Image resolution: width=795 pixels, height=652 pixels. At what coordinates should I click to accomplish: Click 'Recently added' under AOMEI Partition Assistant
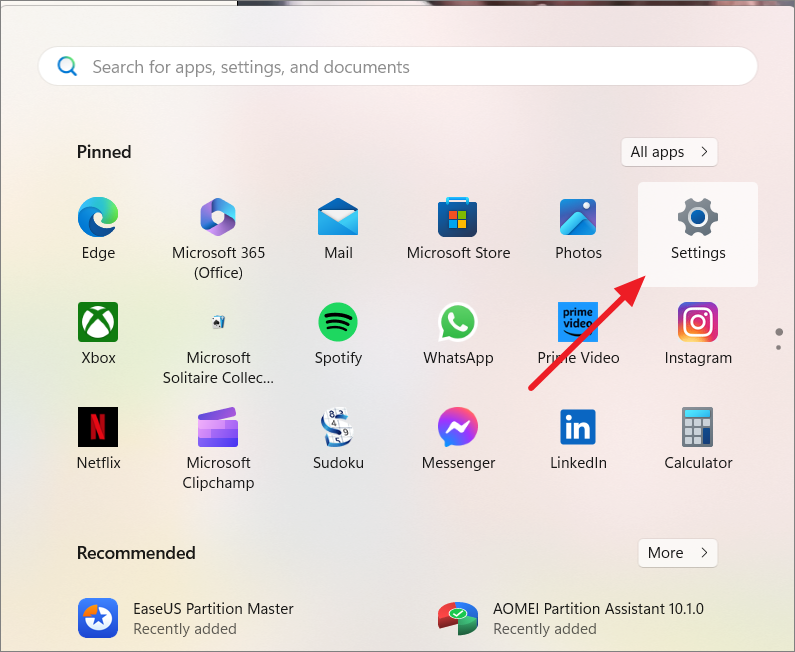(545, 629)
